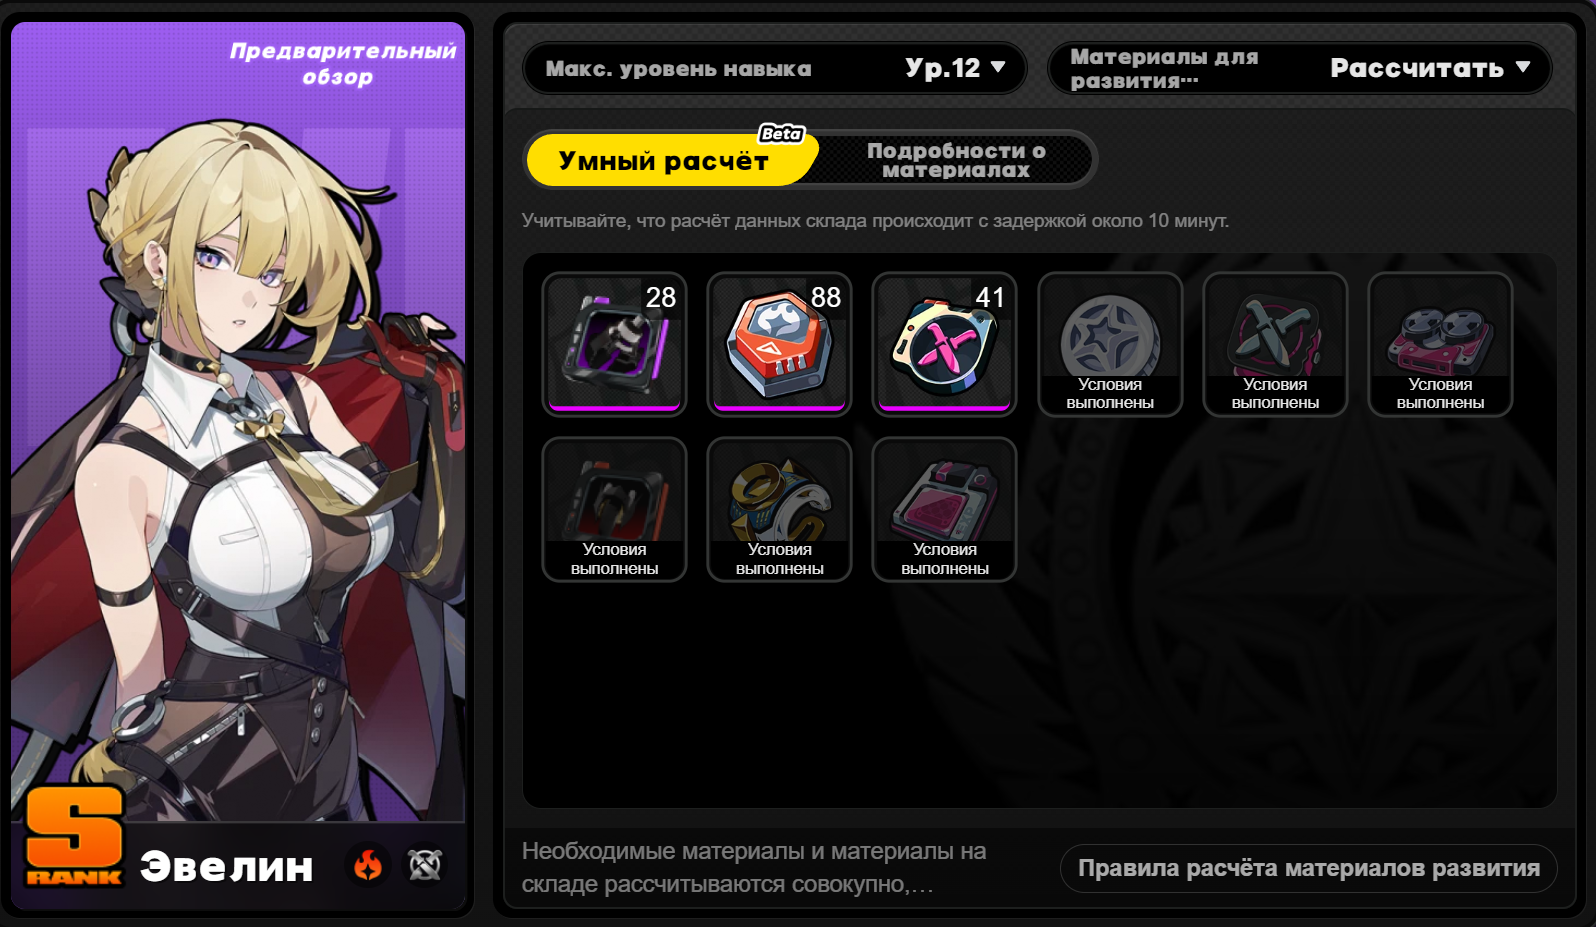
Task: Click the greyed red chip material
Action: (614, 509)
